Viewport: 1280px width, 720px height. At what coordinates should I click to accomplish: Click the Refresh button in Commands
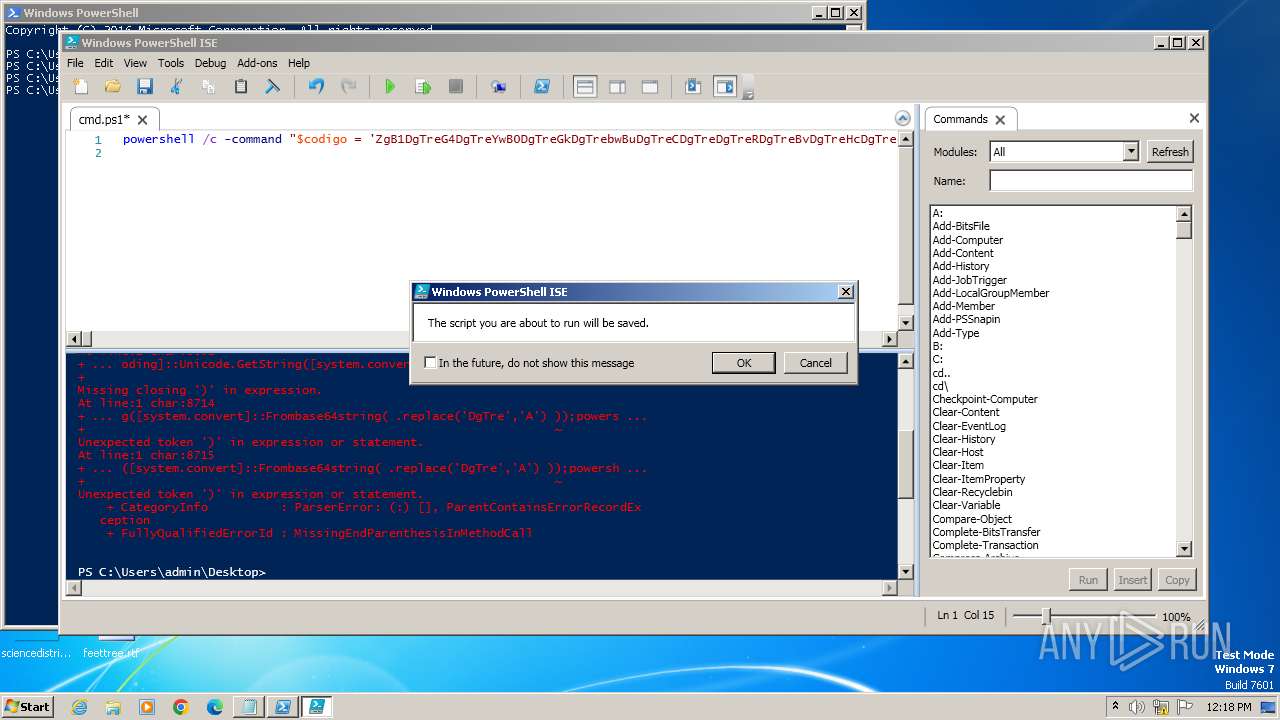(x=1169, y=152)
